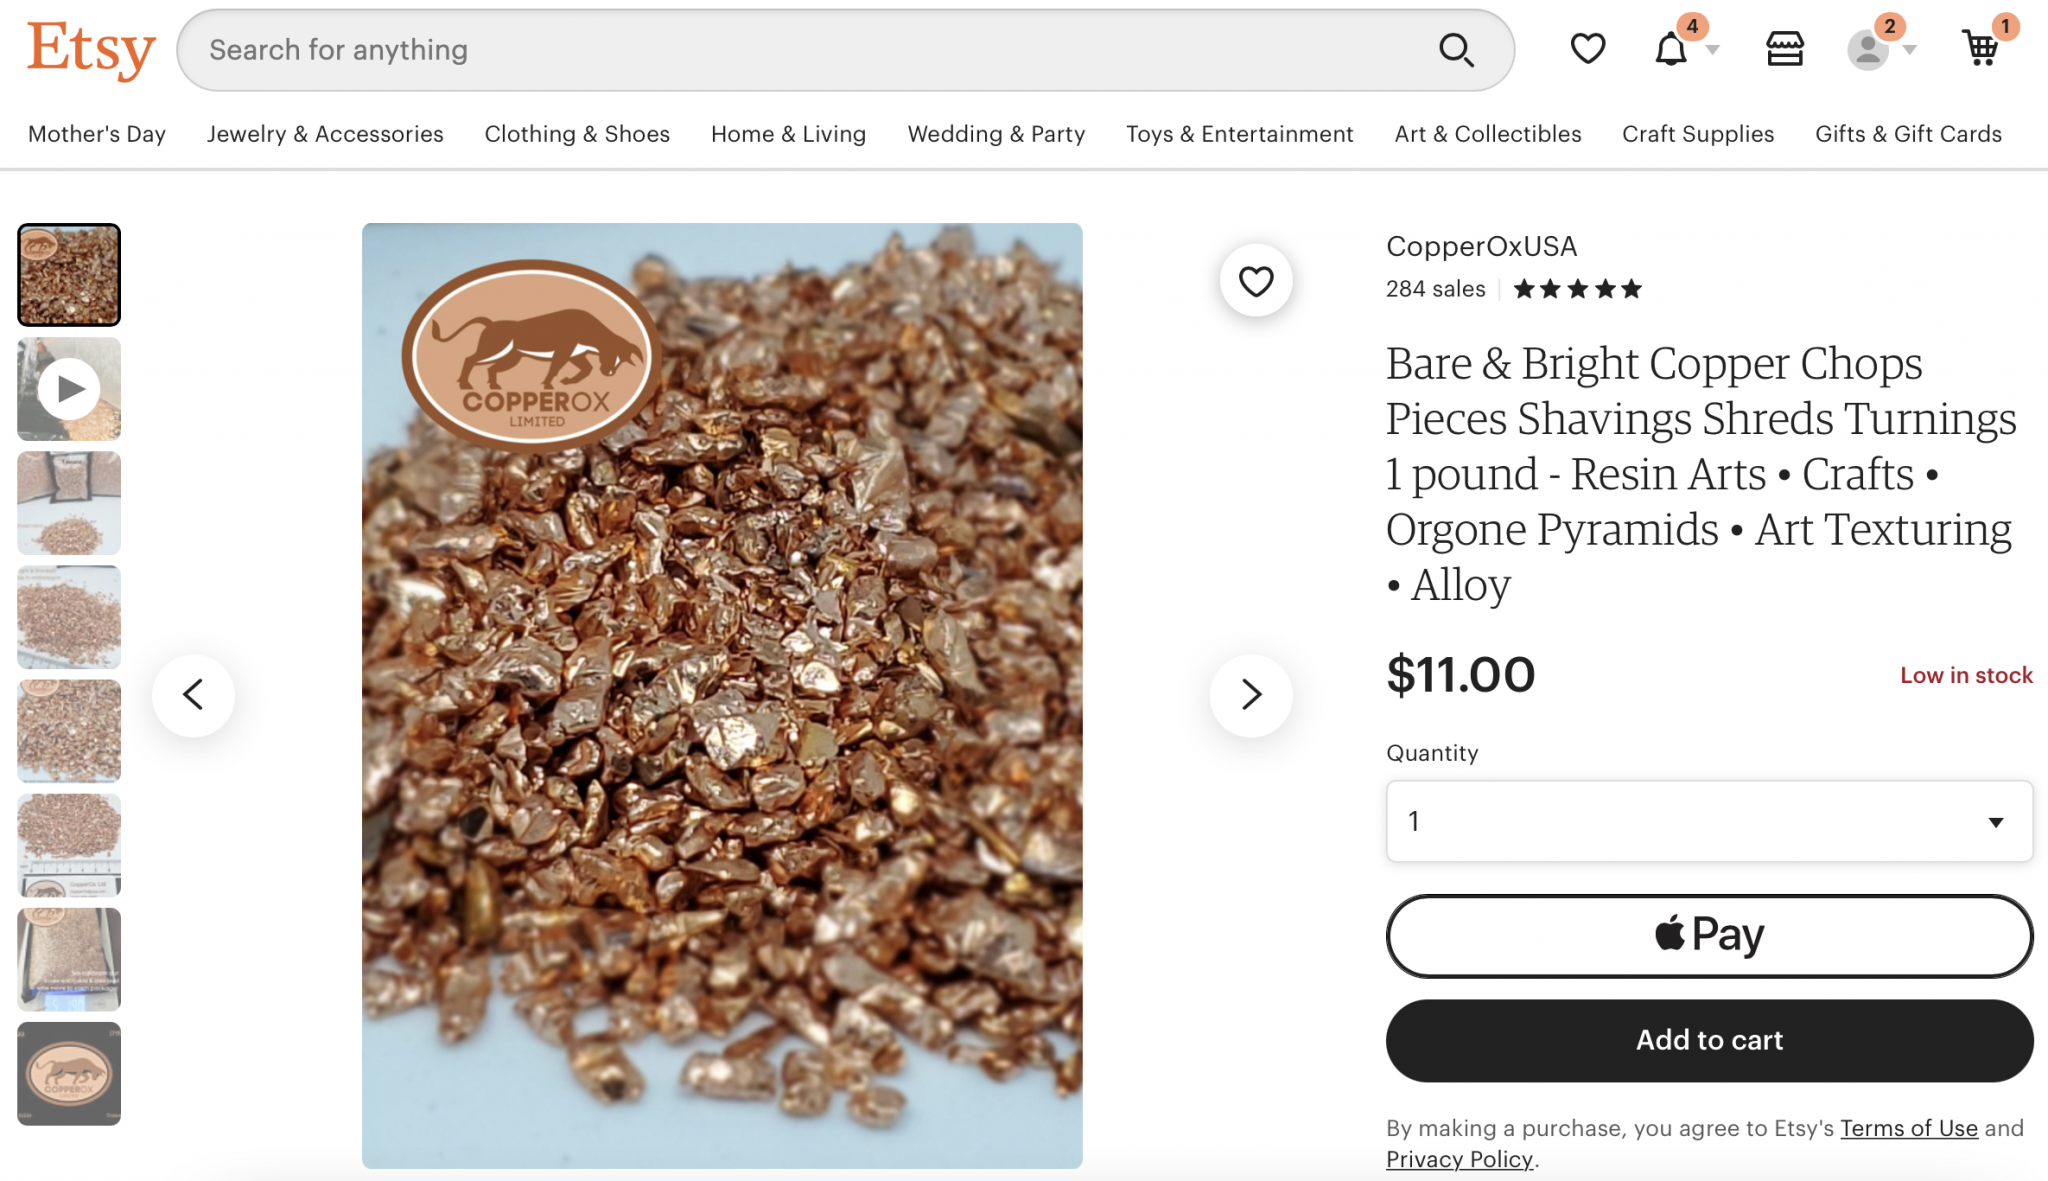
Task: Expand the Quantity dropdown
Action: [1709, 822]
